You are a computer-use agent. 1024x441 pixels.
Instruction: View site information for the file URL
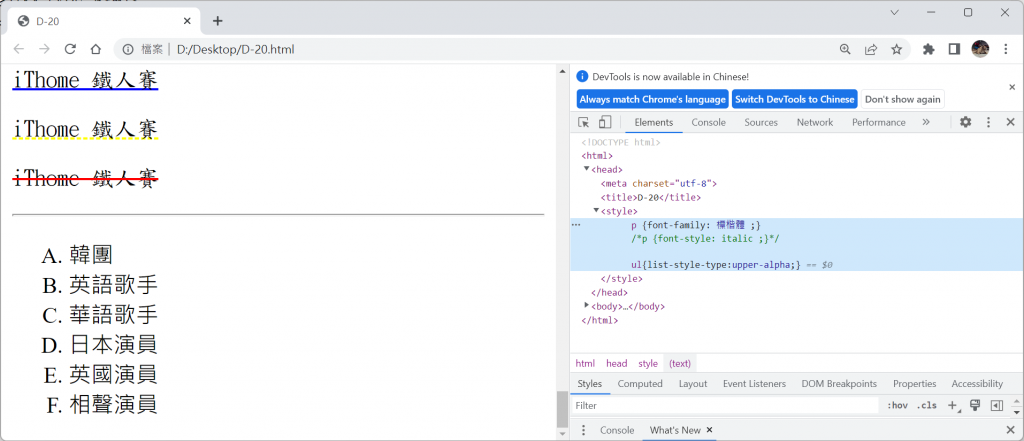pyautogui.click(x=129, y=49)
